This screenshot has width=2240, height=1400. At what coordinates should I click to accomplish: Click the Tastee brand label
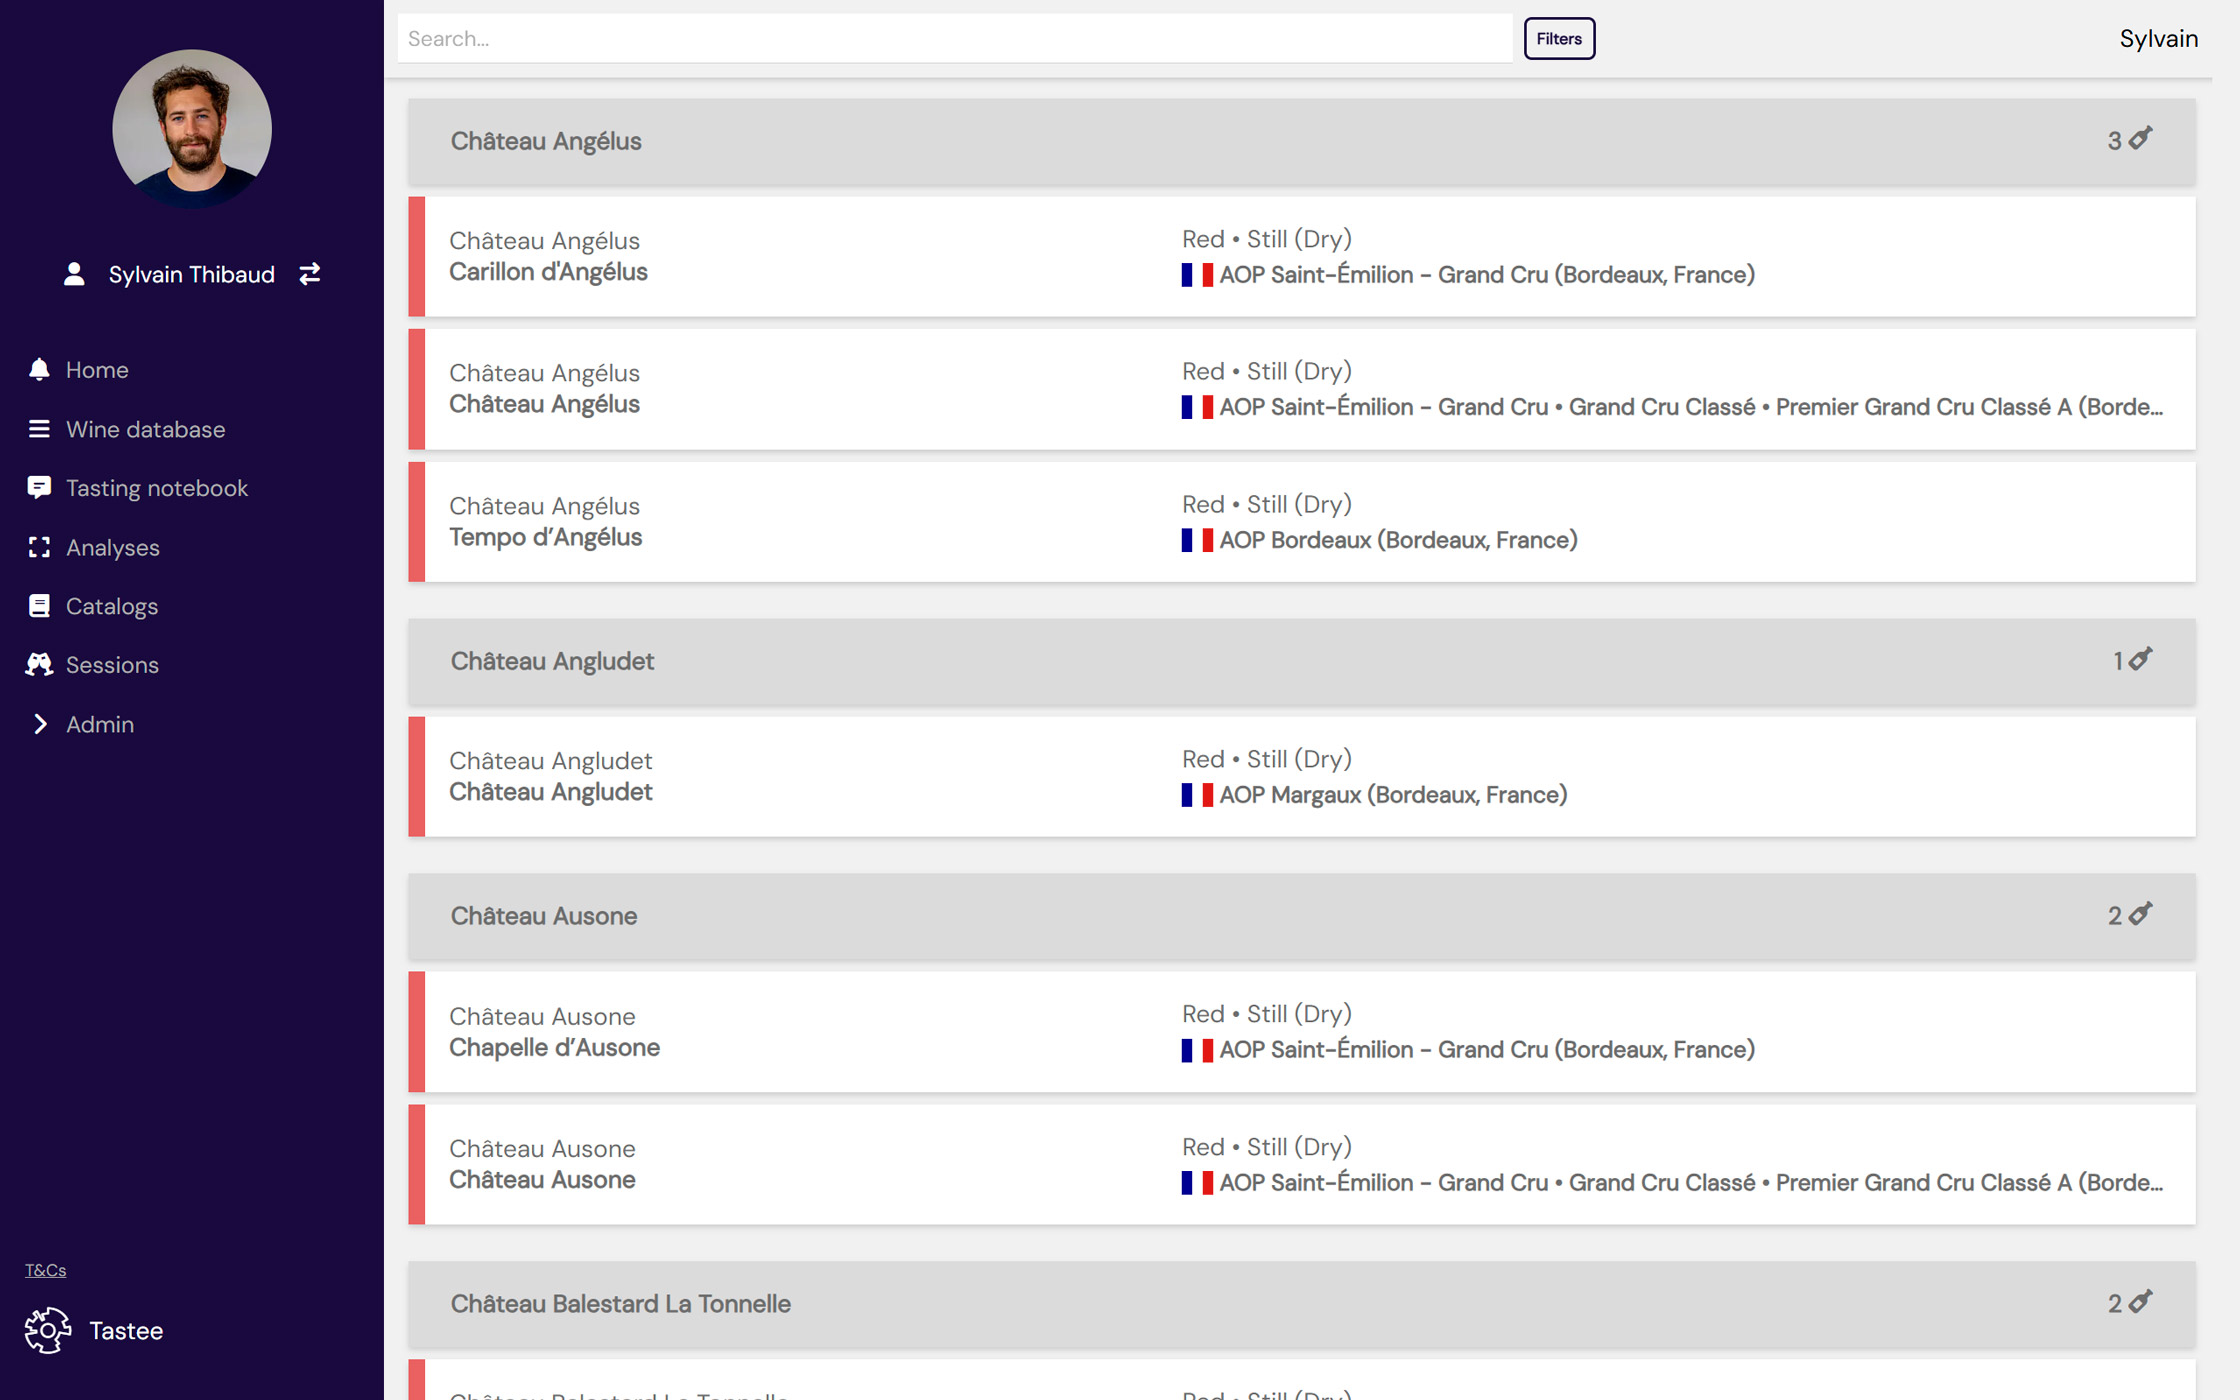pos(126,1331)
